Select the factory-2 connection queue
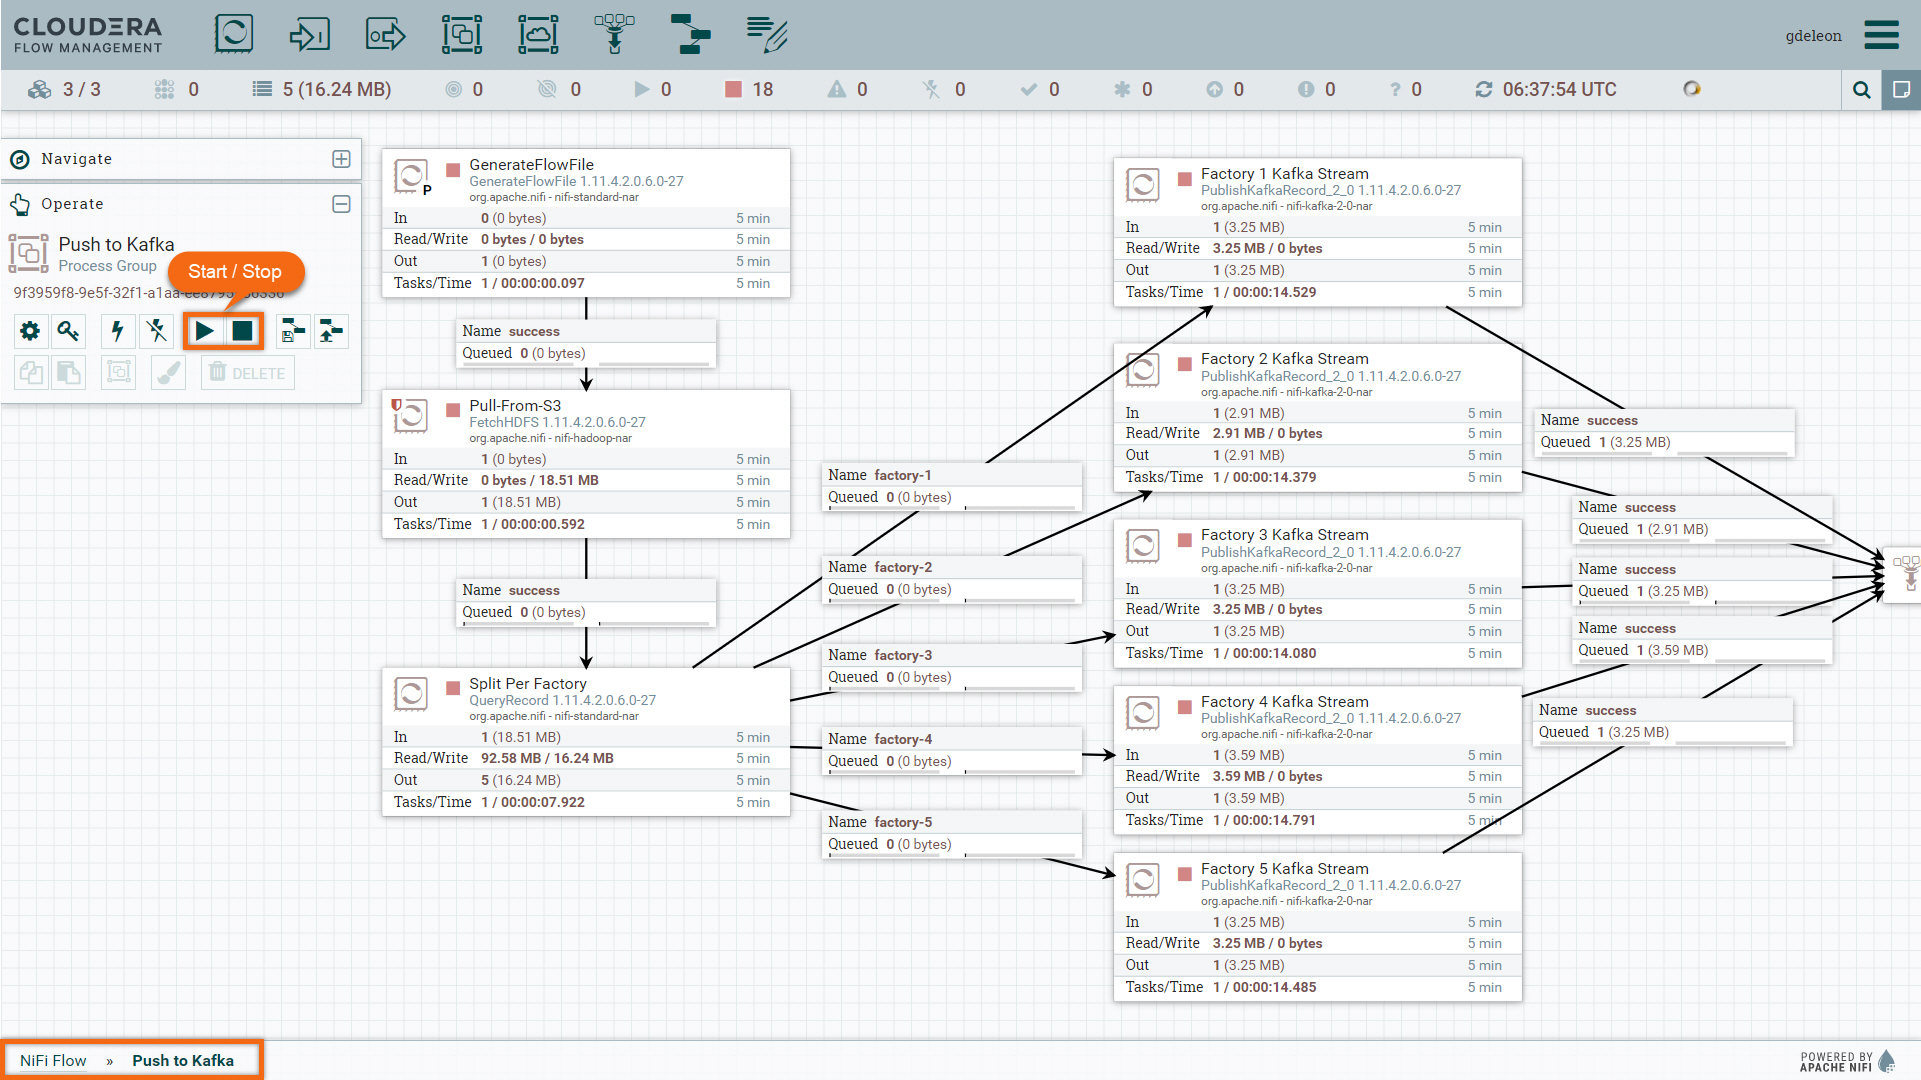 pos(952,579)
